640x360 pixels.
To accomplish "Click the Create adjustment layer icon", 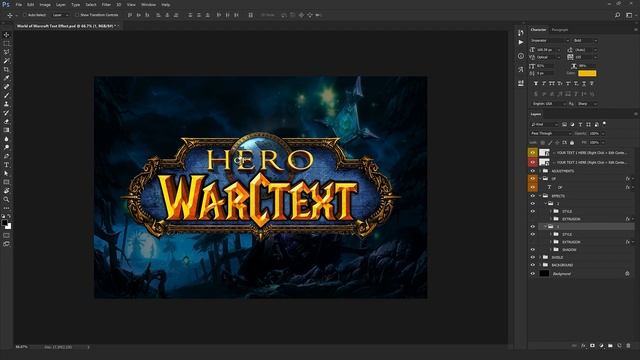I will (601, 346).
